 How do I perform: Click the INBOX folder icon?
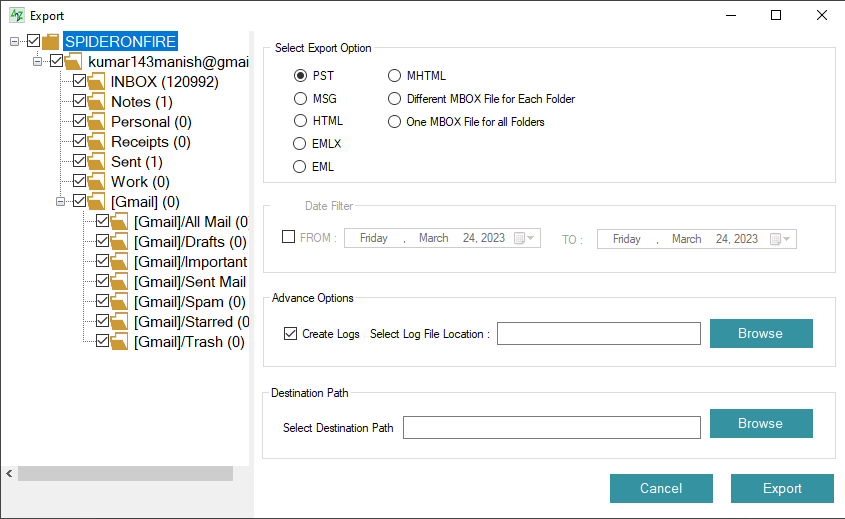(97, 82)
